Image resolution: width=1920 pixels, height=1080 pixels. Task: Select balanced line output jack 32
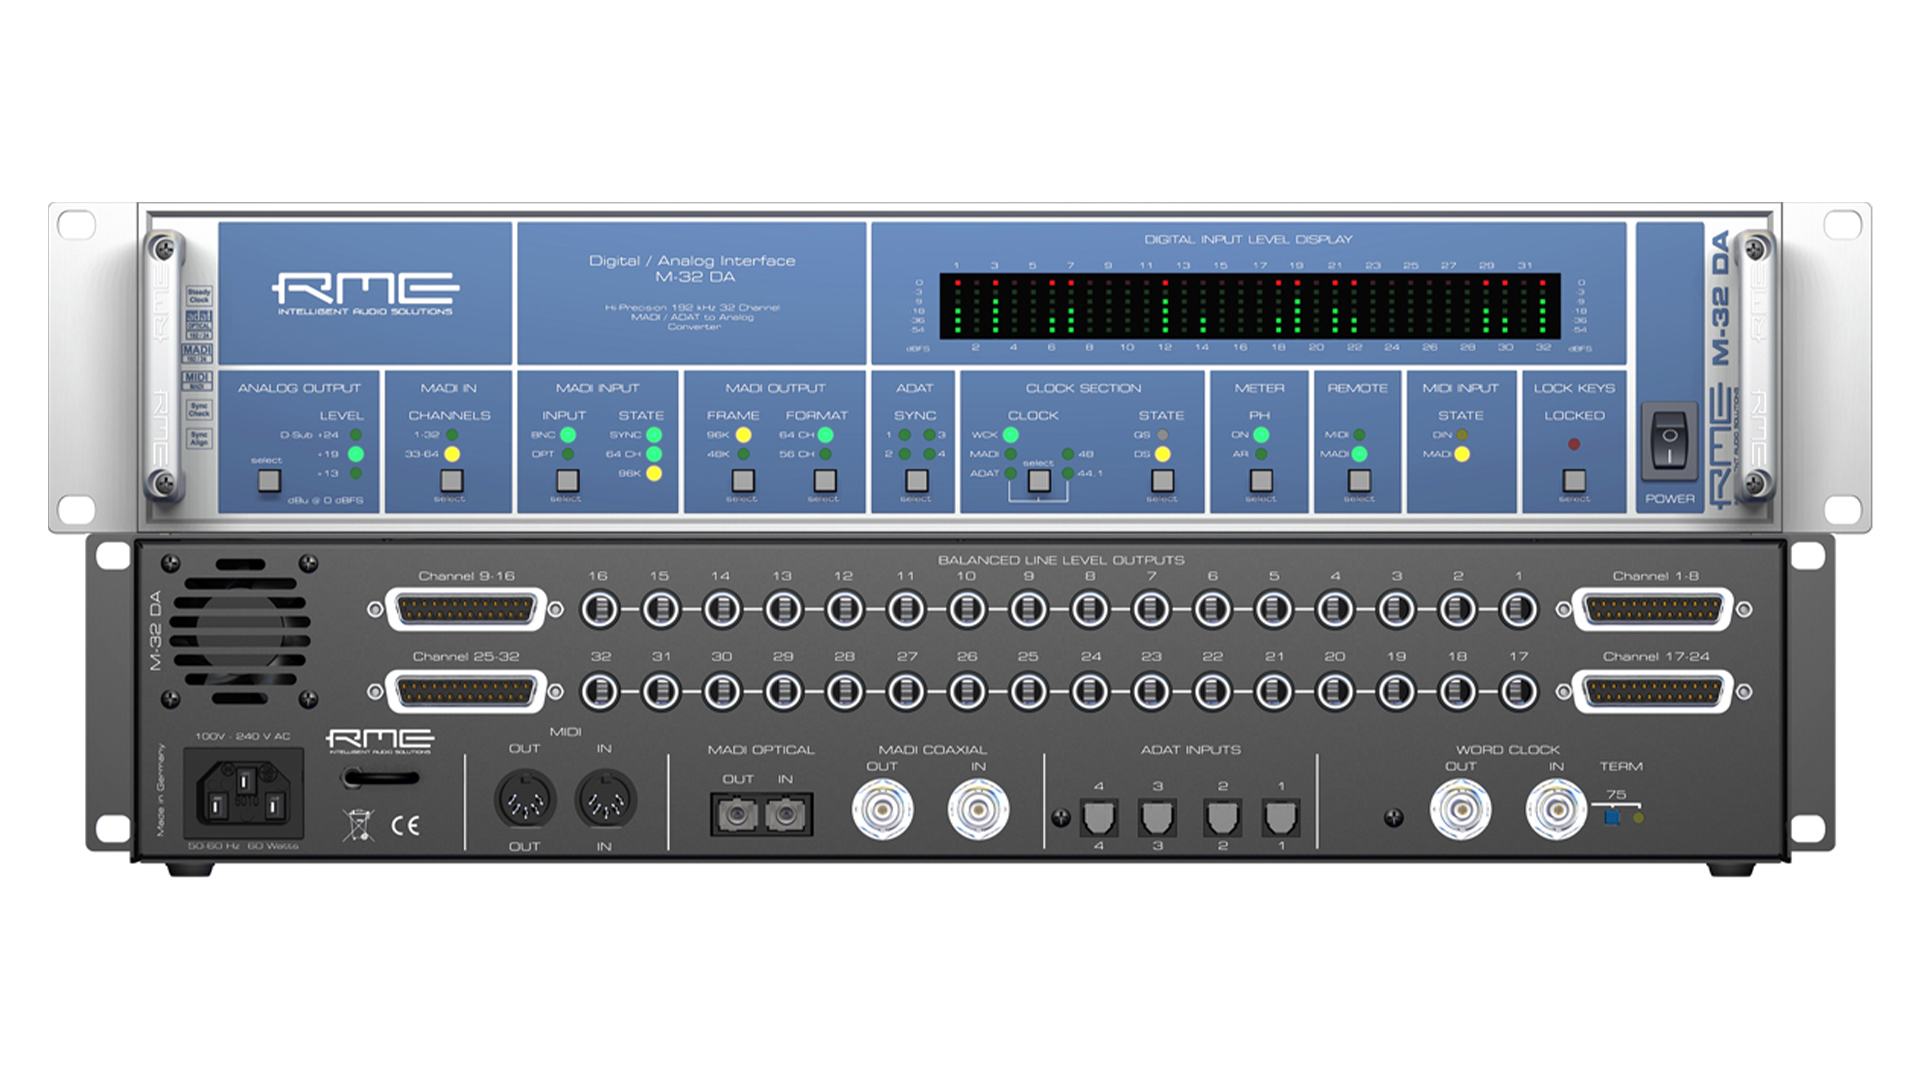click(x=600, y=691)
